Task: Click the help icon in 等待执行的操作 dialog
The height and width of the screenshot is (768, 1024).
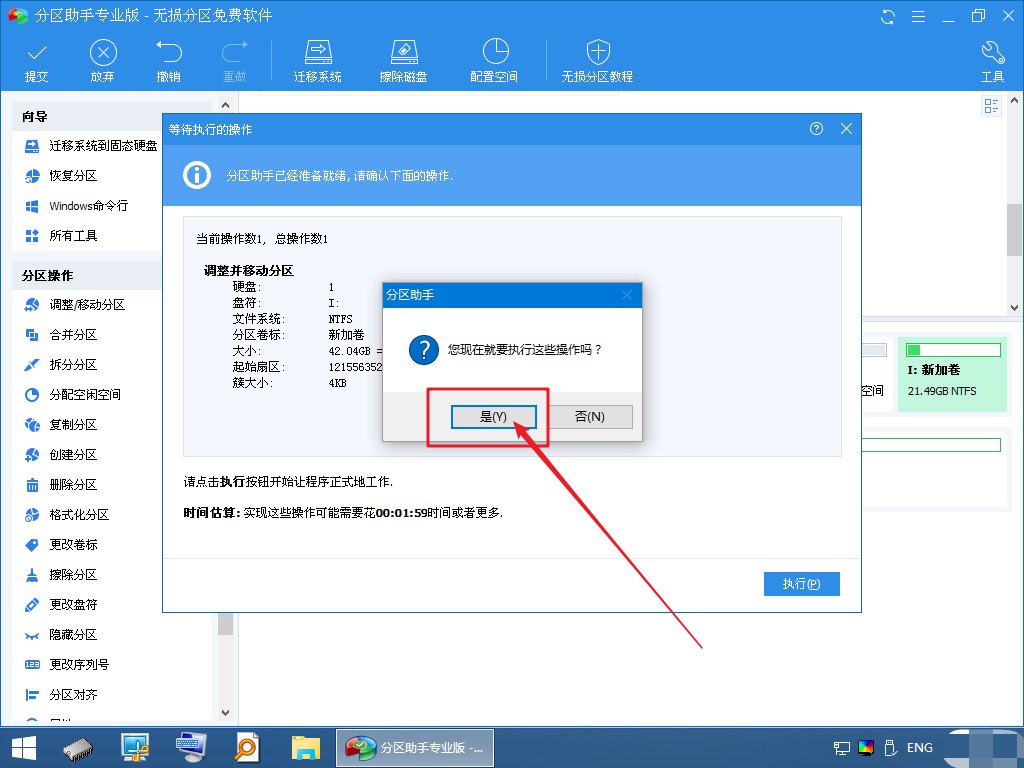Action: pyautogui.click(x=816, y=129)
